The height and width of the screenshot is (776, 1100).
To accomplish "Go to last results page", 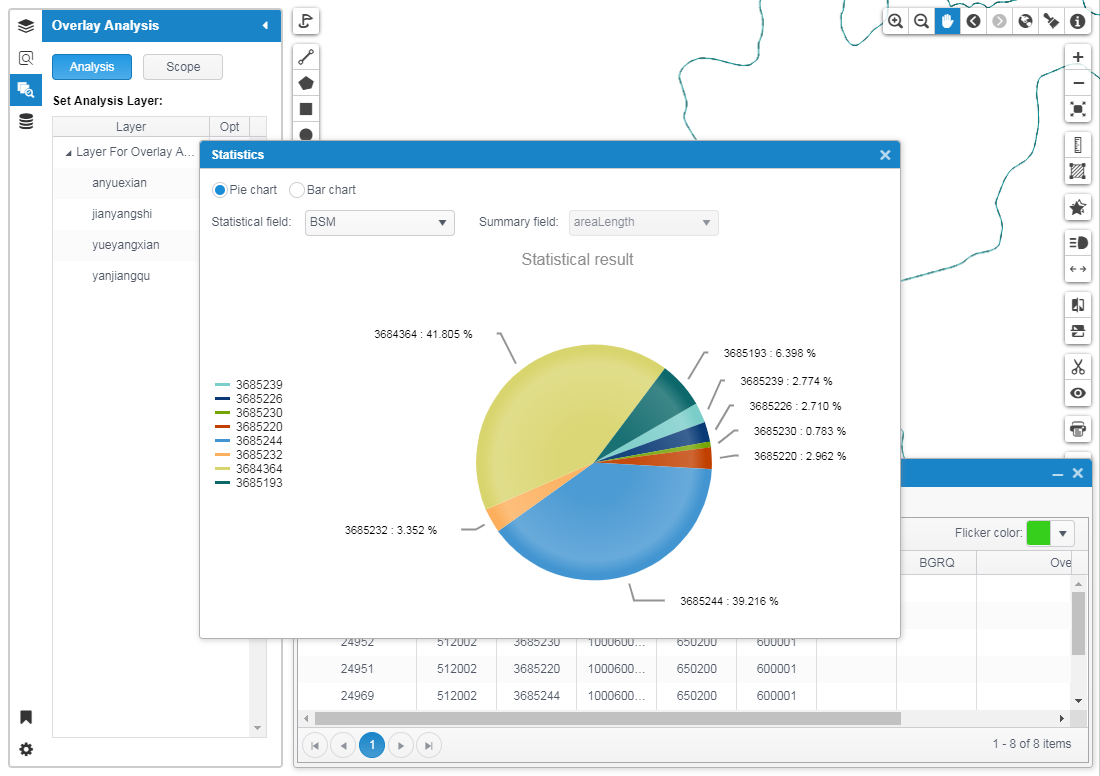I will coord(429,745).
